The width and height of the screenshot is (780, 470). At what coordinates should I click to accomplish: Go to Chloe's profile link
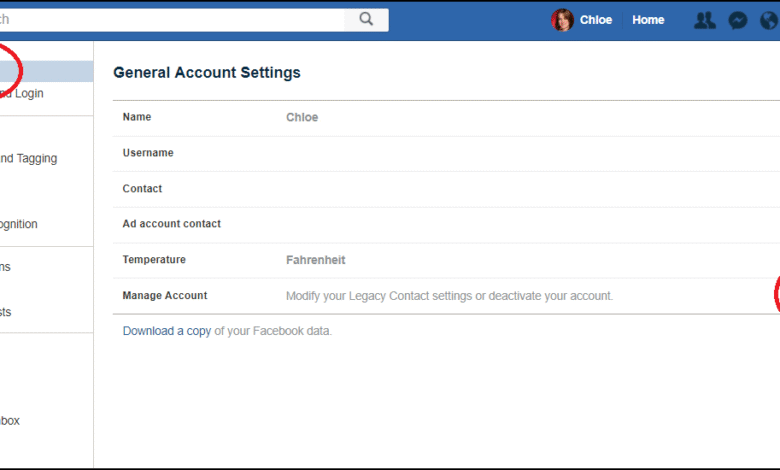pos(595,20)
